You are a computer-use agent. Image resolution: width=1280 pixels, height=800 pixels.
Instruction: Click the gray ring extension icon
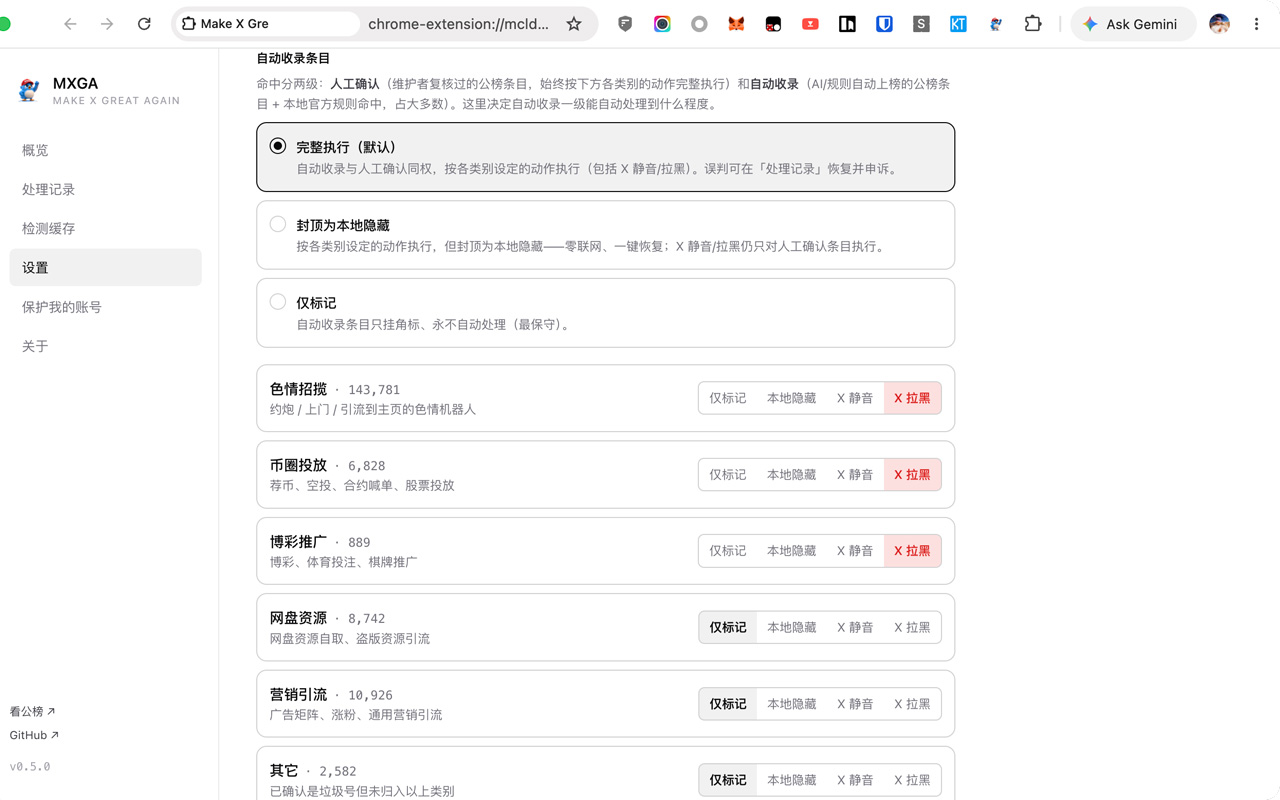point(699,24)
